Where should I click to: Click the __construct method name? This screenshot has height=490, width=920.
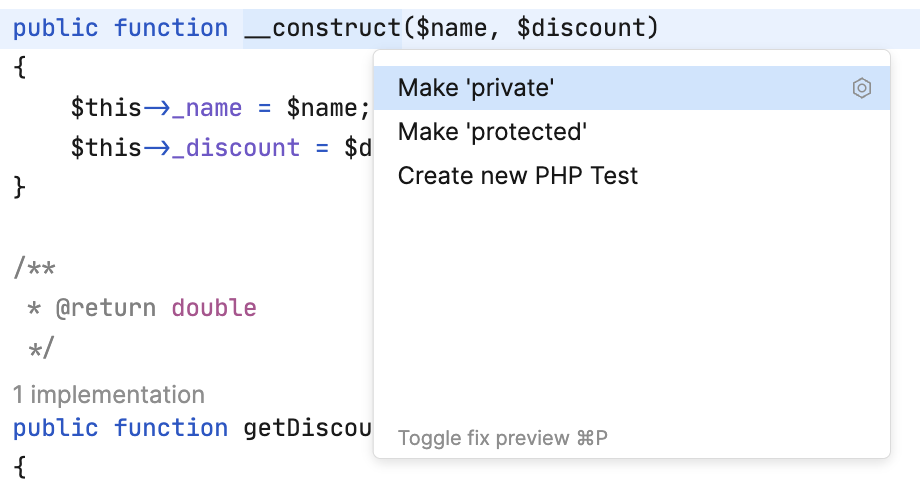click(x=322, y=28)
